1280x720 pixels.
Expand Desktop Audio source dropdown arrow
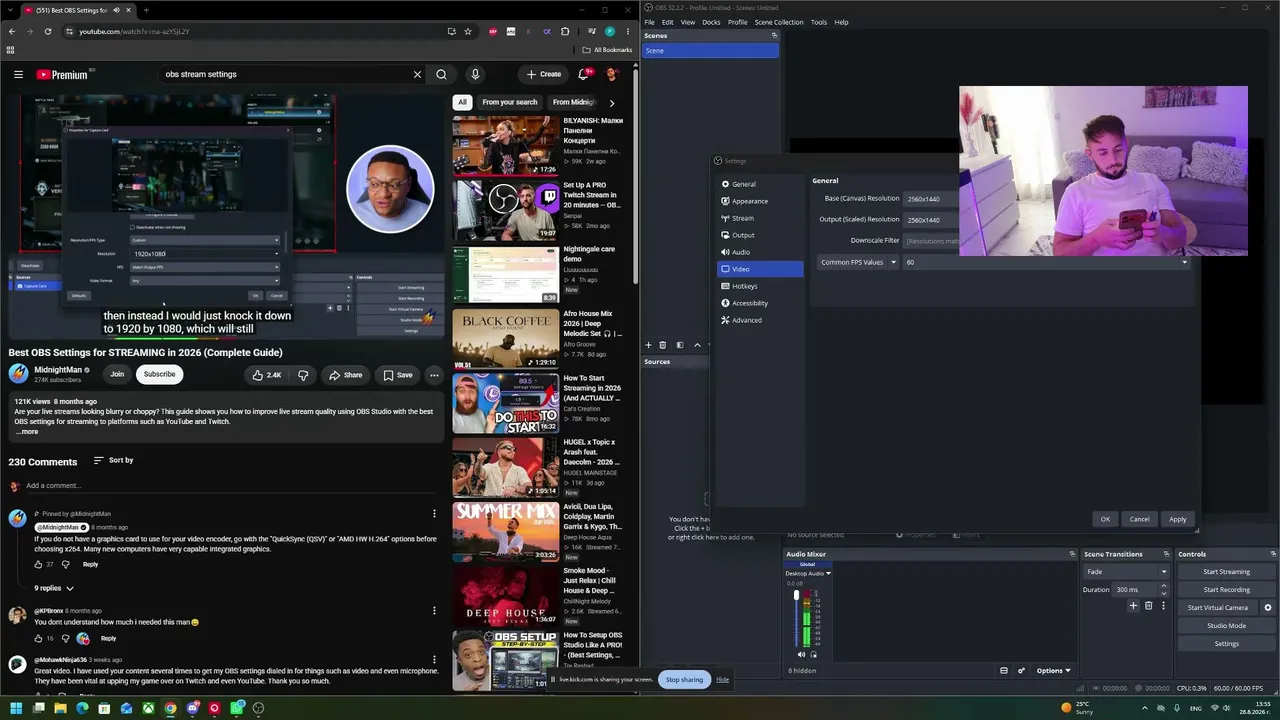pos(828,573)
